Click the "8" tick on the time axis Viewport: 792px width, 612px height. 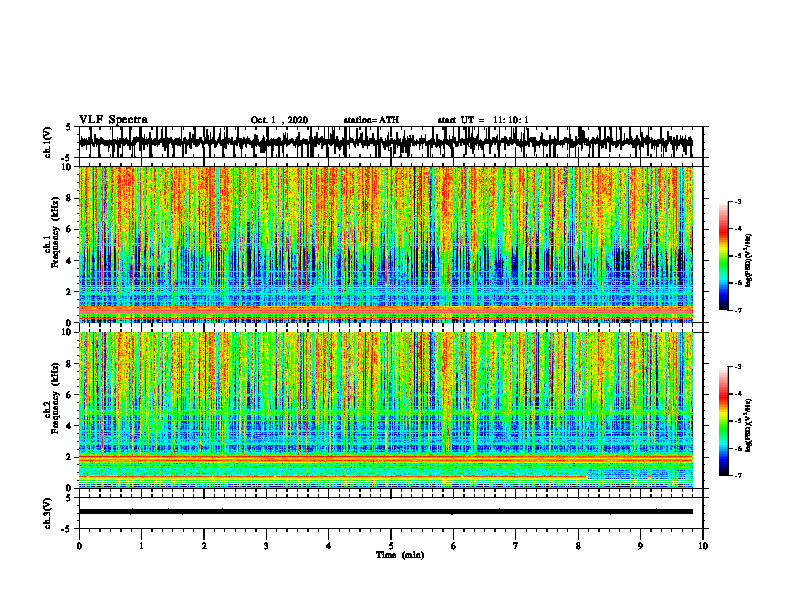point(578,546)
